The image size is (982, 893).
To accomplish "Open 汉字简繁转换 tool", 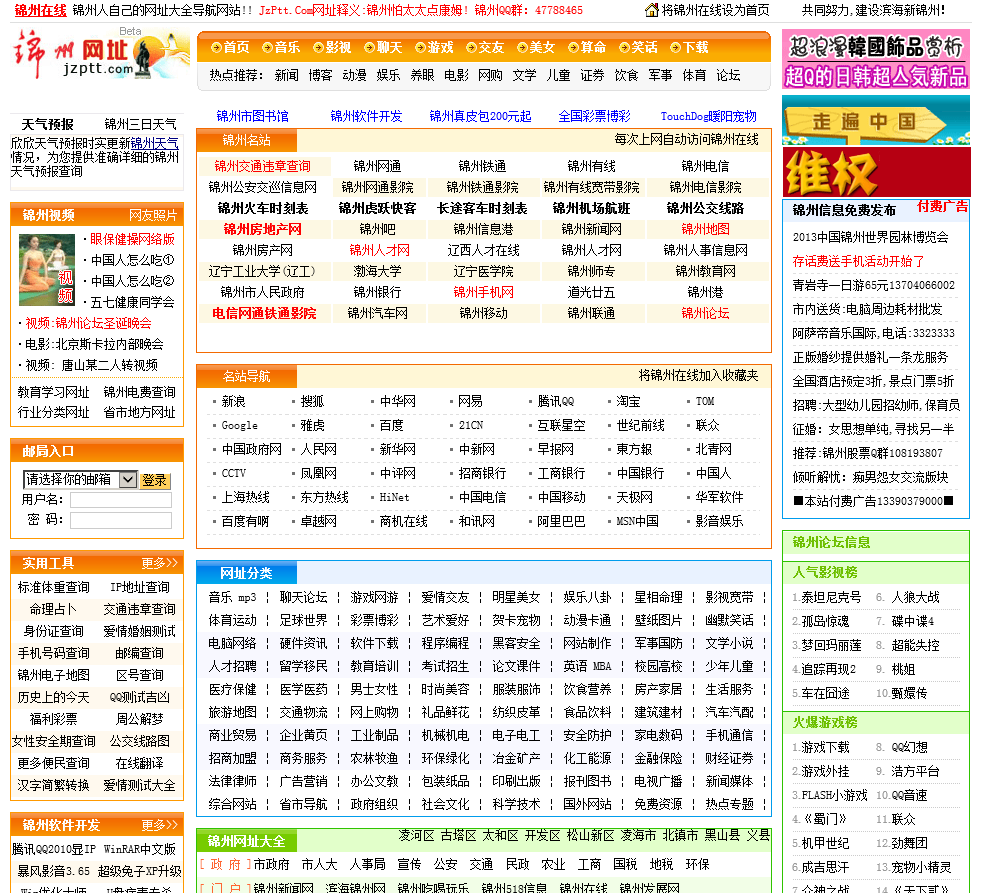I will 54,785.
